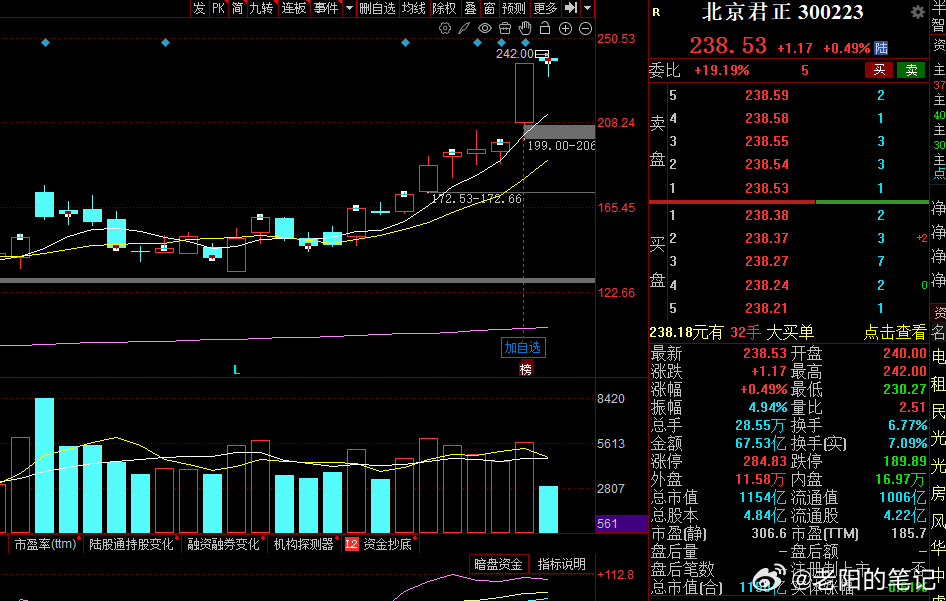
Task: Click the ask-4 price 238.58
Action: click(x=766, y=118)
